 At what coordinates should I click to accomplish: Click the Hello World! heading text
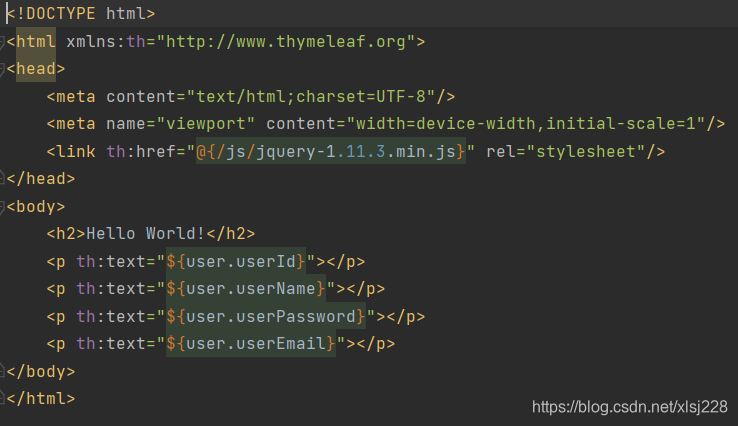145,233
